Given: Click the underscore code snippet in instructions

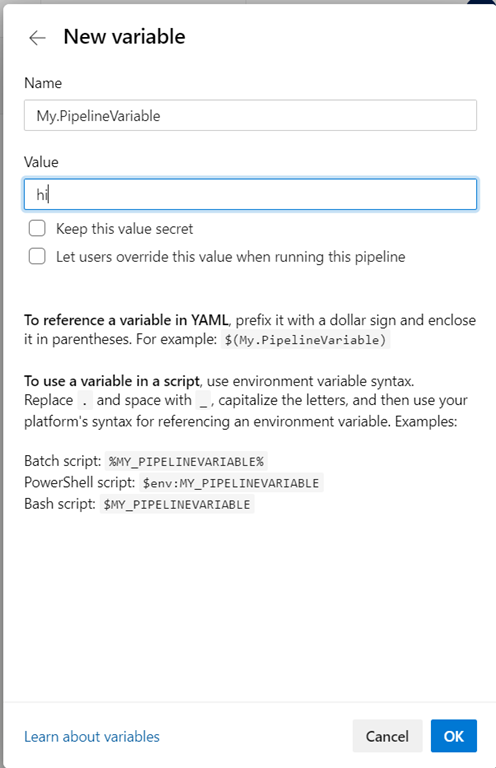Looking at the screenshot, I should (x=203, y=401).
